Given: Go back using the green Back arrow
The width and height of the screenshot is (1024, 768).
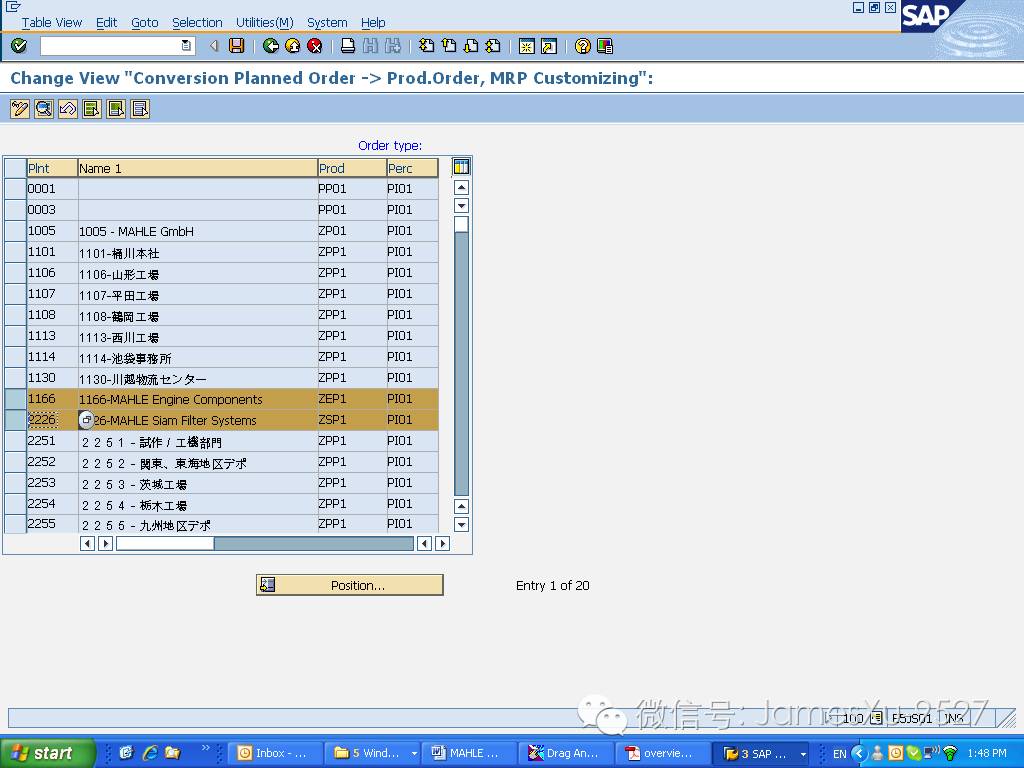Looking at the screenshot, I should (x=270, y=46).
